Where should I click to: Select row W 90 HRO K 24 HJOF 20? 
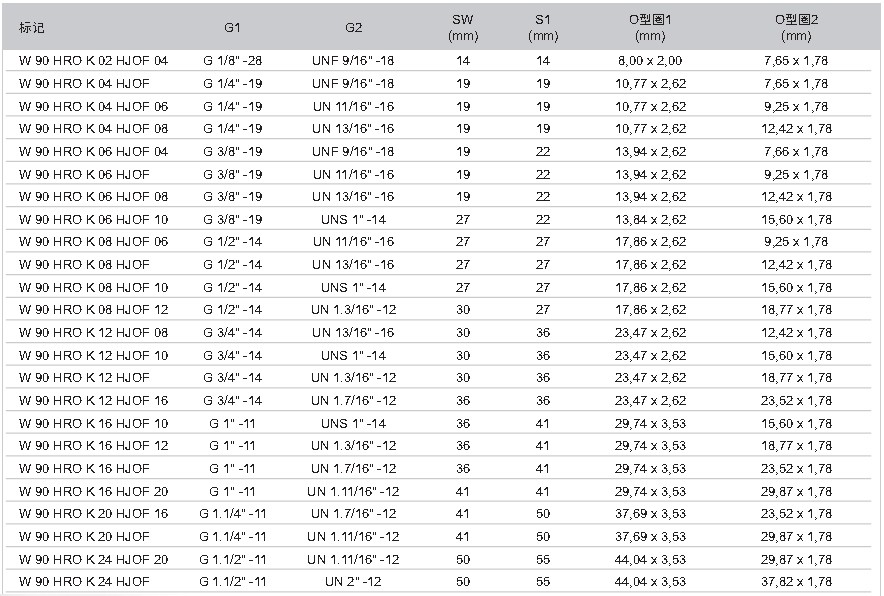pyautogui.click(x=94, y=559)
